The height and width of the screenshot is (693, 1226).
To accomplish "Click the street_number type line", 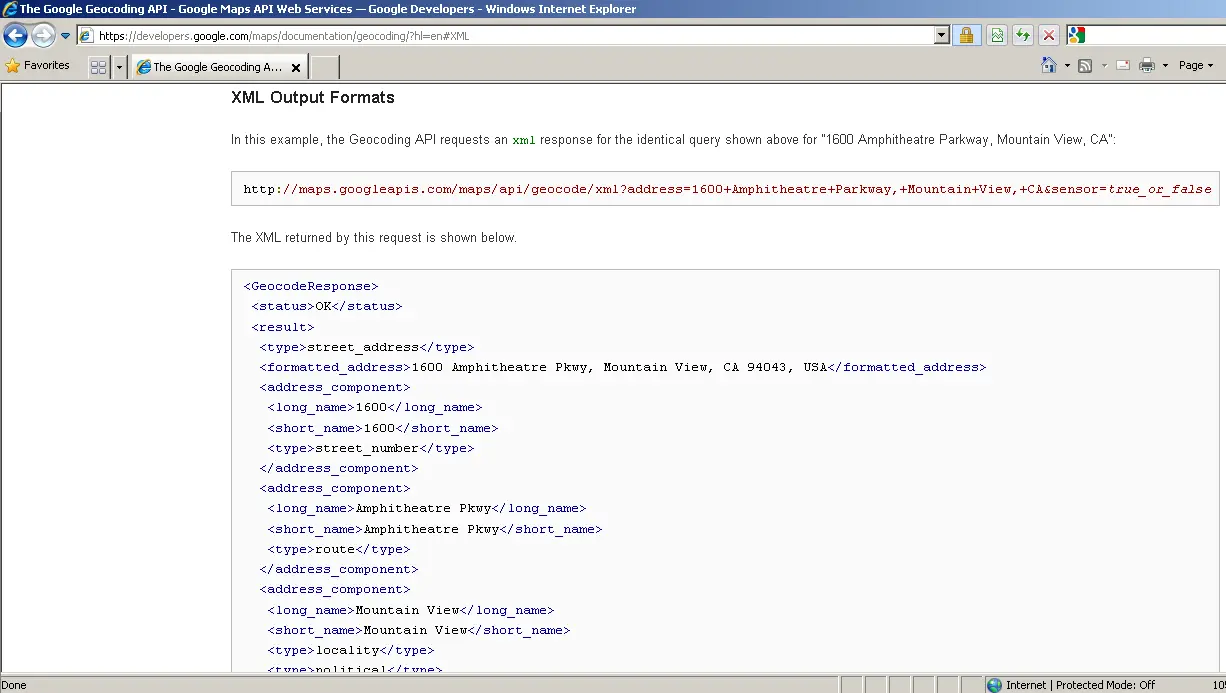I will [x=371, y=448].
